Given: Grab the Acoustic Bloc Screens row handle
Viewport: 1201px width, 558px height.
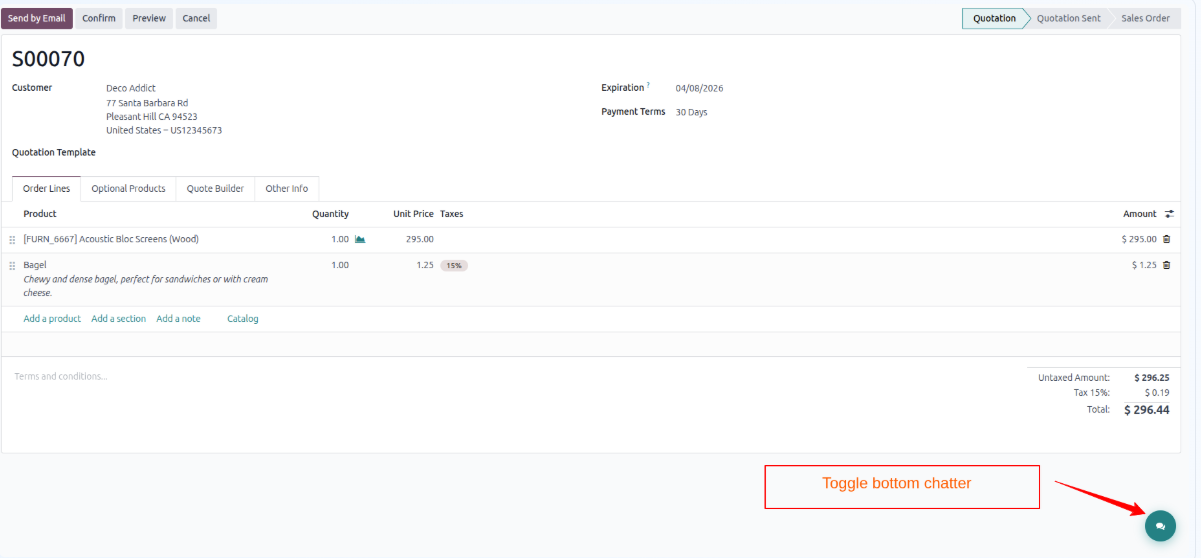Looking at the screenshot, I should coord(12,240).
